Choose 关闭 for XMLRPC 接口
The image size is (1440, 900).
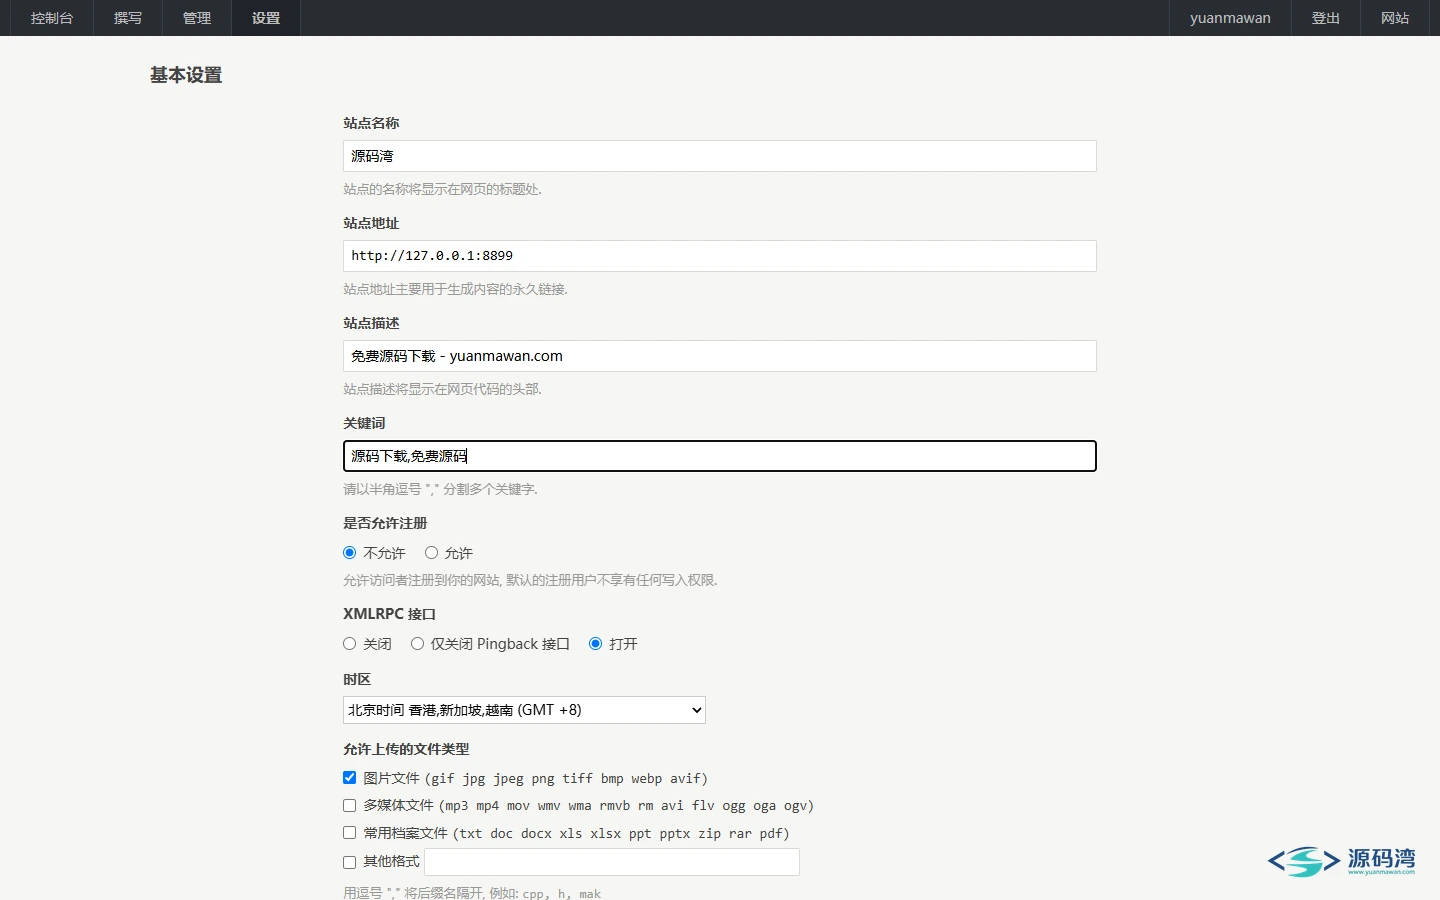point(350,644)
